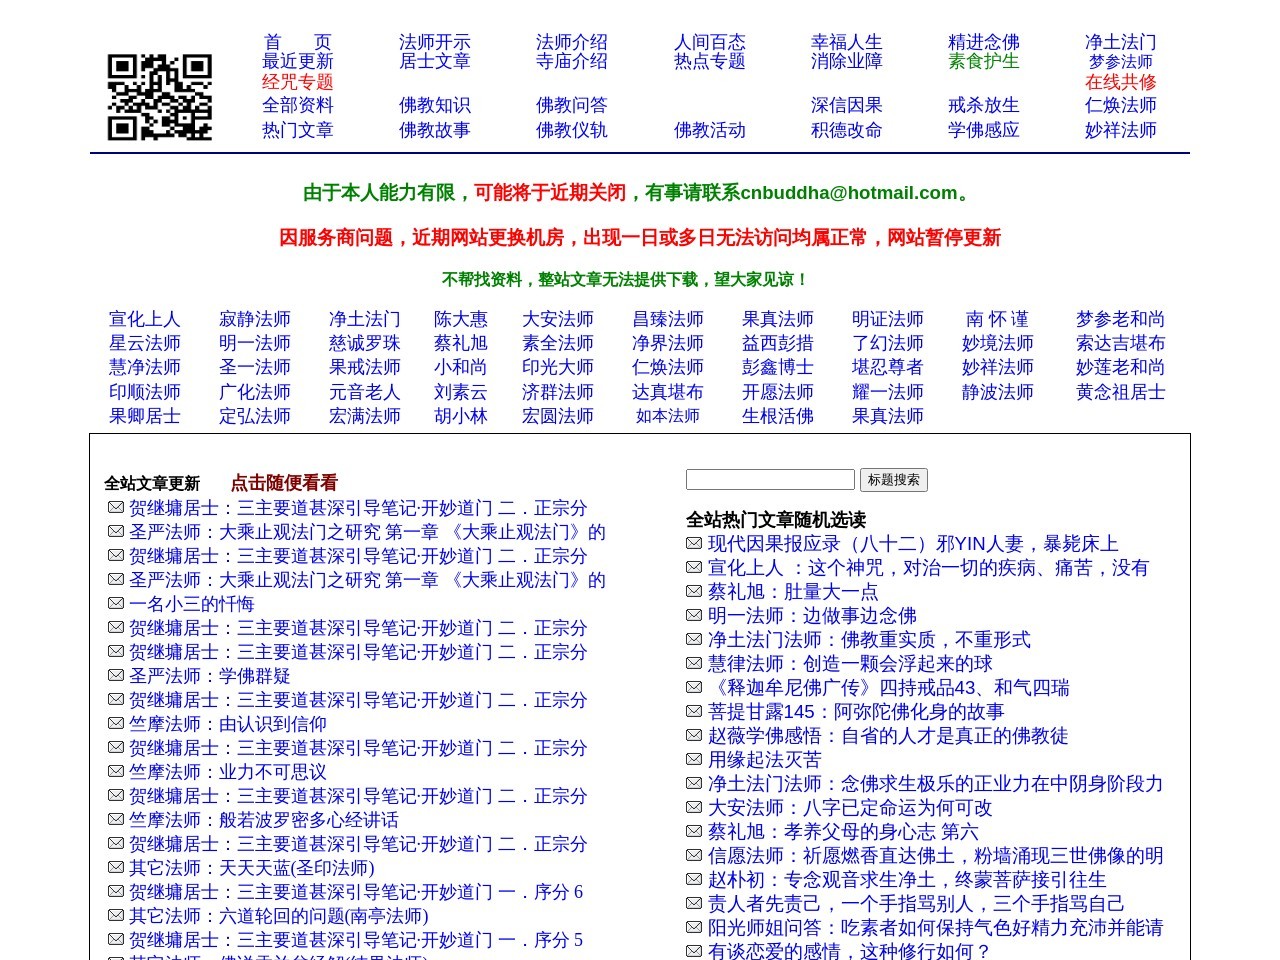This screenshot has height=960, width=1280.
Task: Open the 点击随便看看 link
Action: click(x=284, y=483)
